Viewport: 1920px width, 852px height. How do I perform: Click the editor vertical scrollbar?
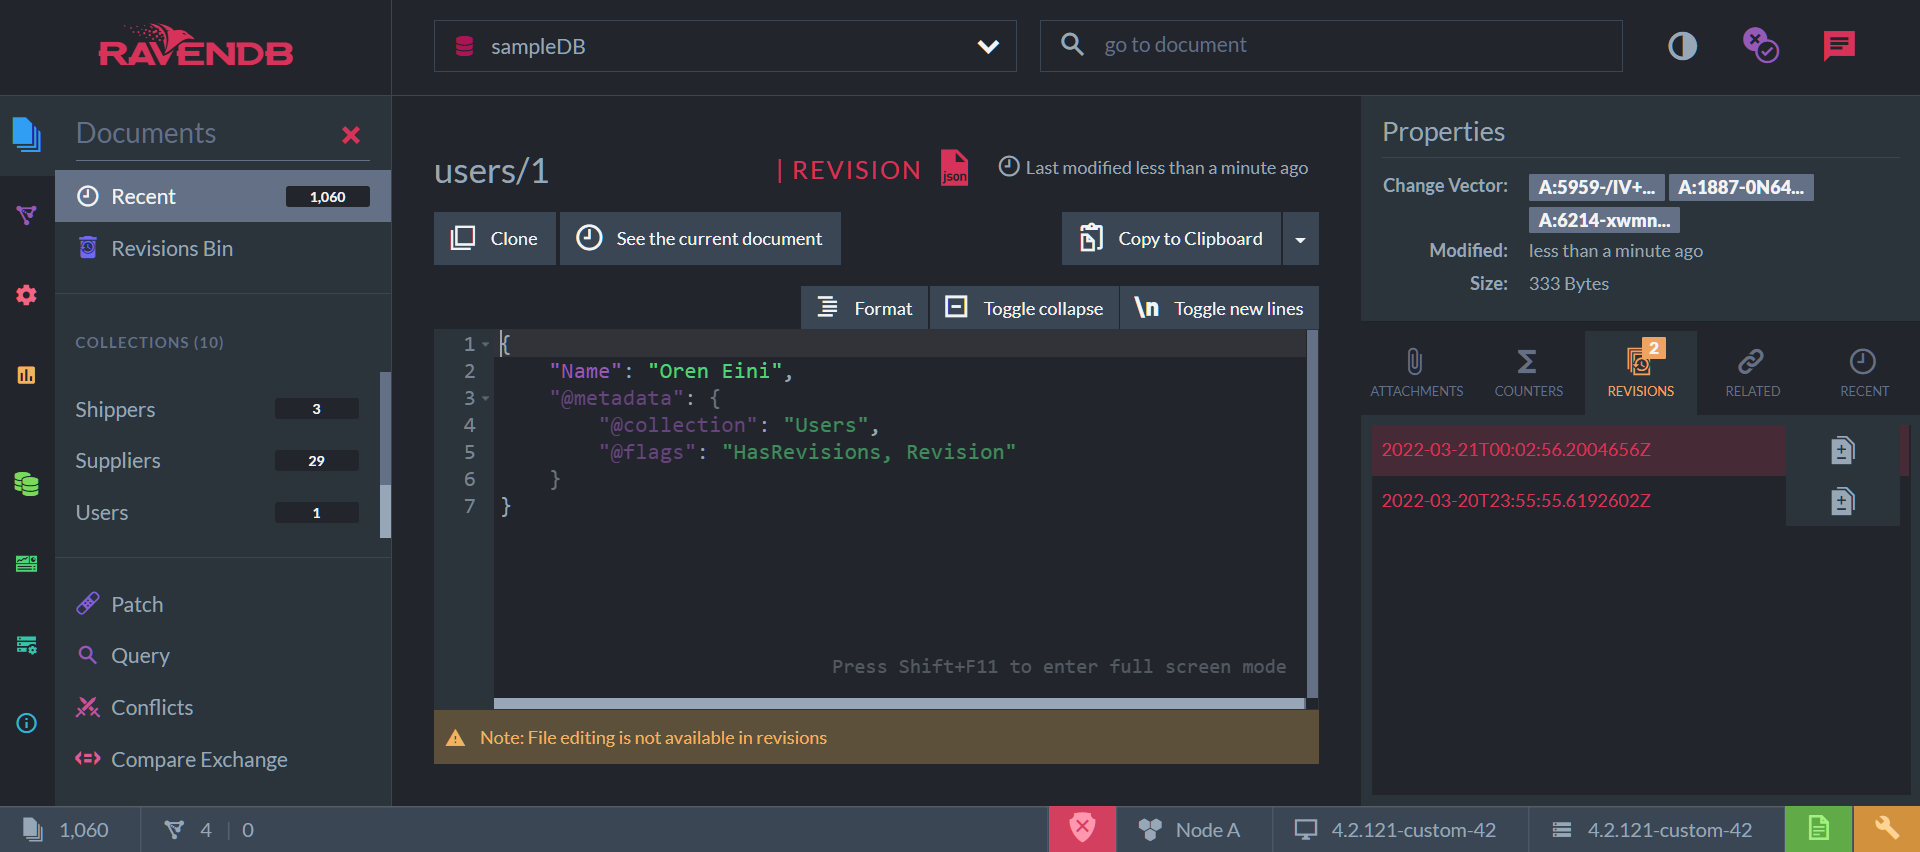click(x=1312, y=514)
